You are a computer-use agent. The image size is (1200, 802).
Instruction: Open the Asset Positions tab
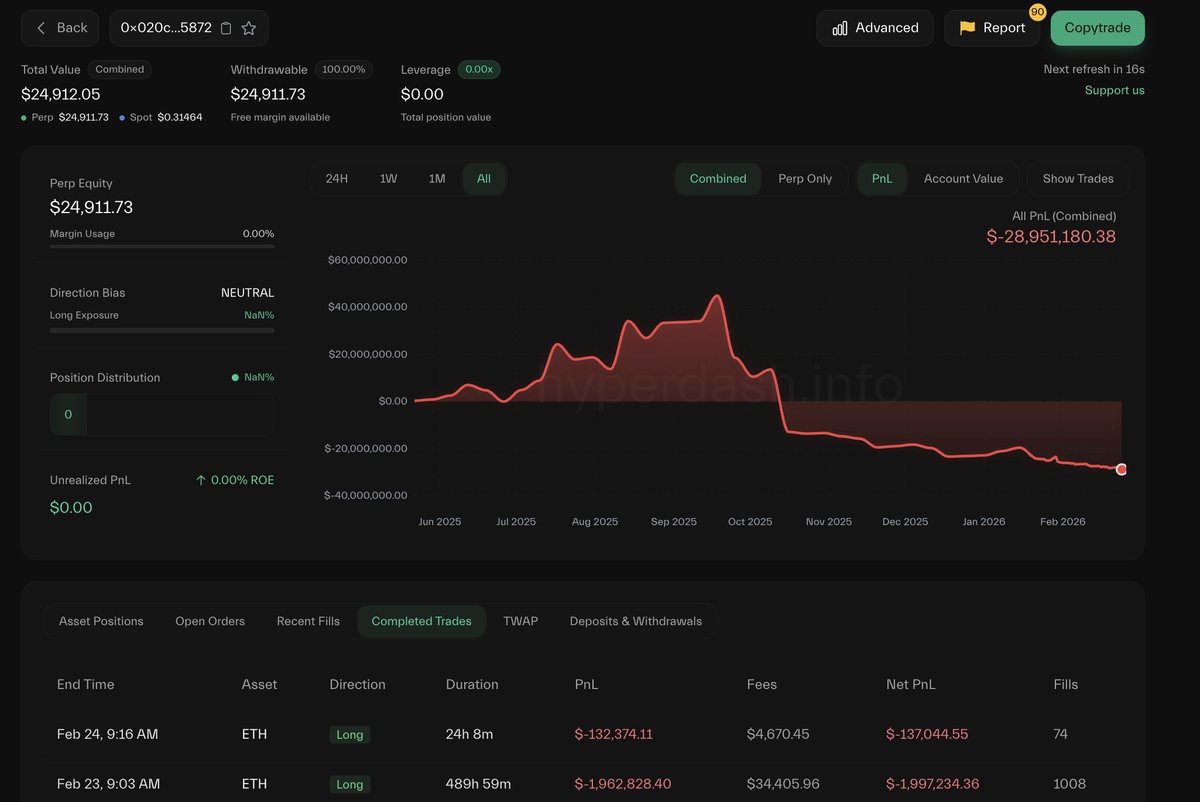[x=101, y=621]
